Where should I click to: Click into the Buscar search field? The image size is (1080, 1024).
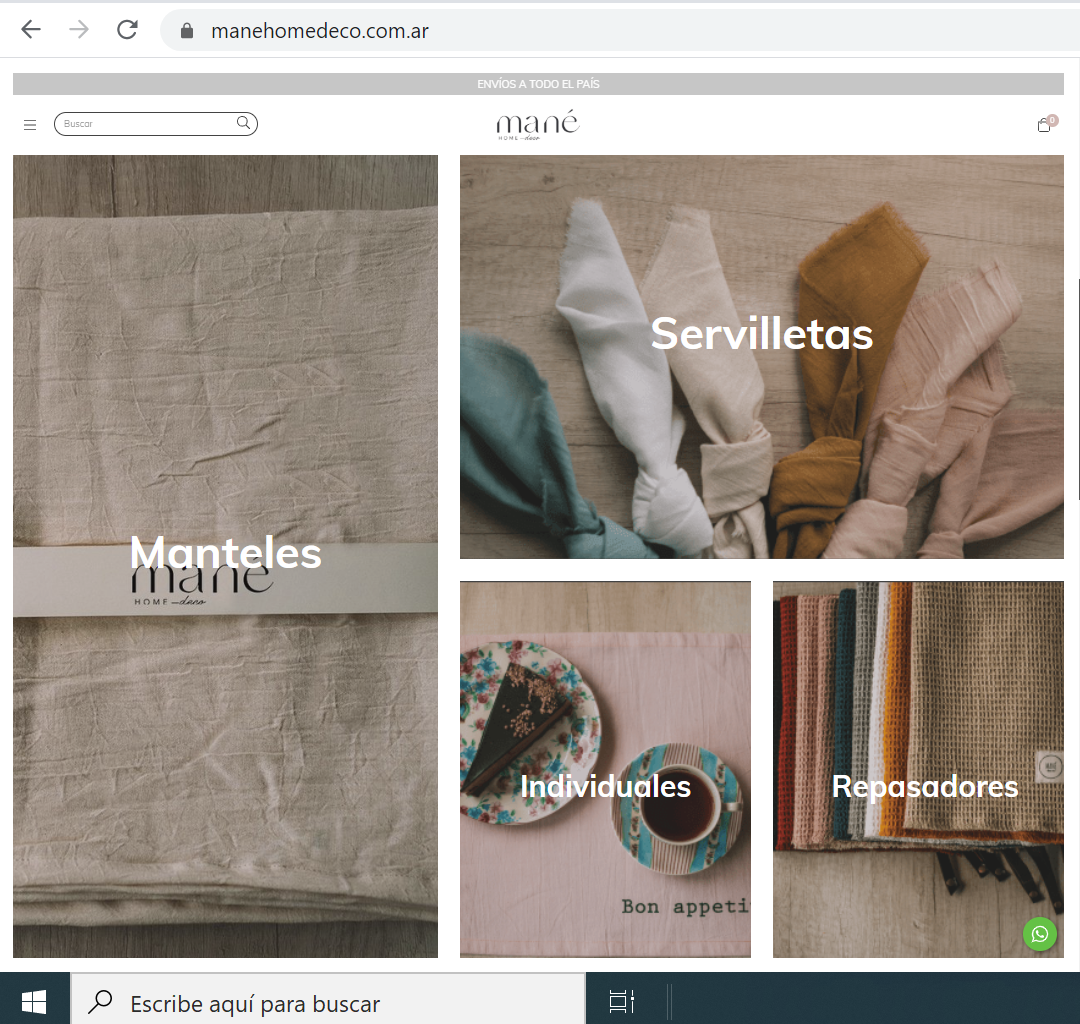click(145, 124)
